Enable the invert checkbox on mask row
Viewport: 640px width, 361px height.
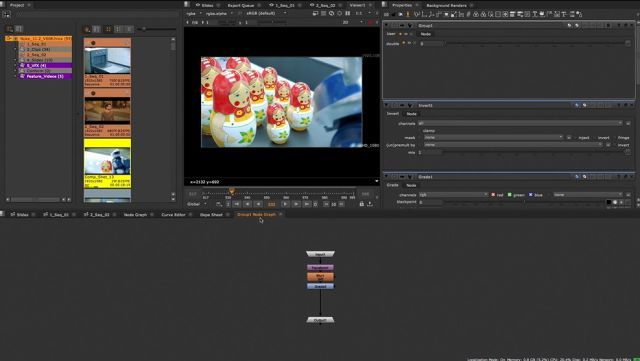click(x=594, y=138)
